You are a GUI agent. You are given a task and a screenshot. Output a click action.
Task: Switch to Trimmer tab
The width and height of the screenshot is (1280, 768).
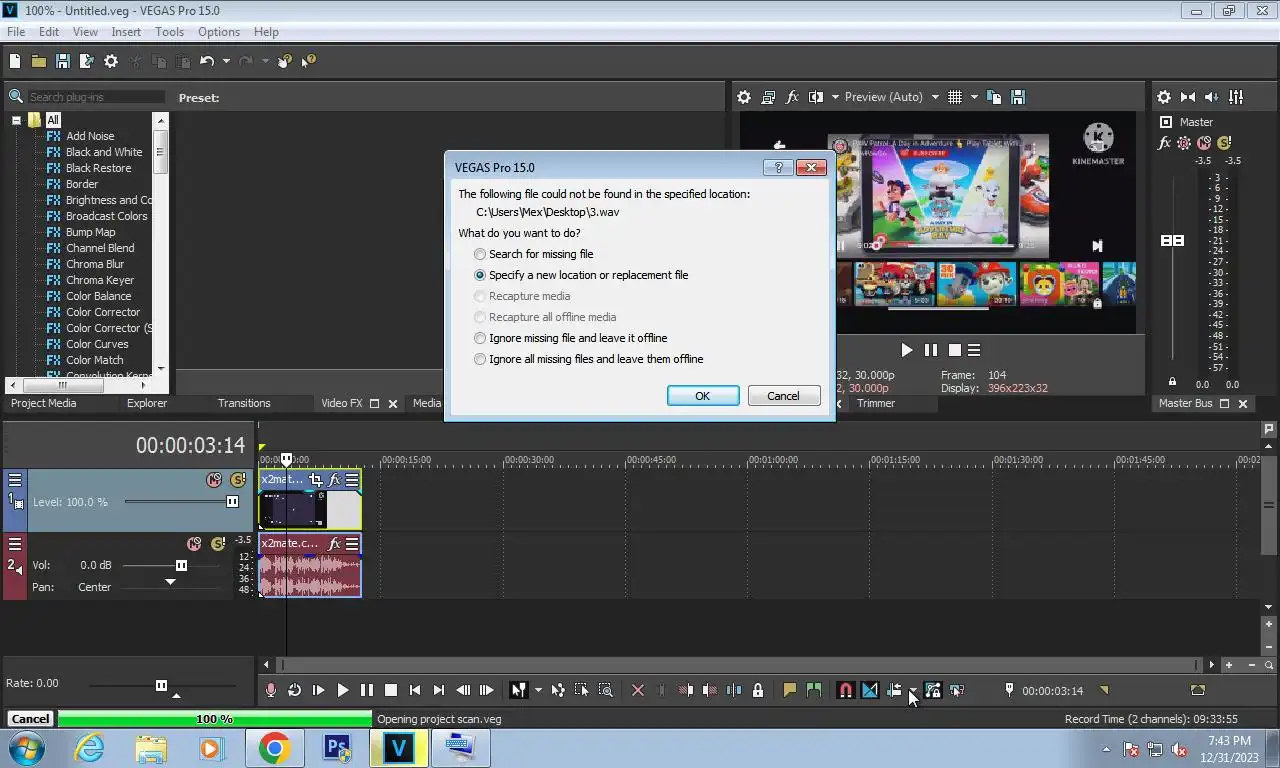point(876,403)
